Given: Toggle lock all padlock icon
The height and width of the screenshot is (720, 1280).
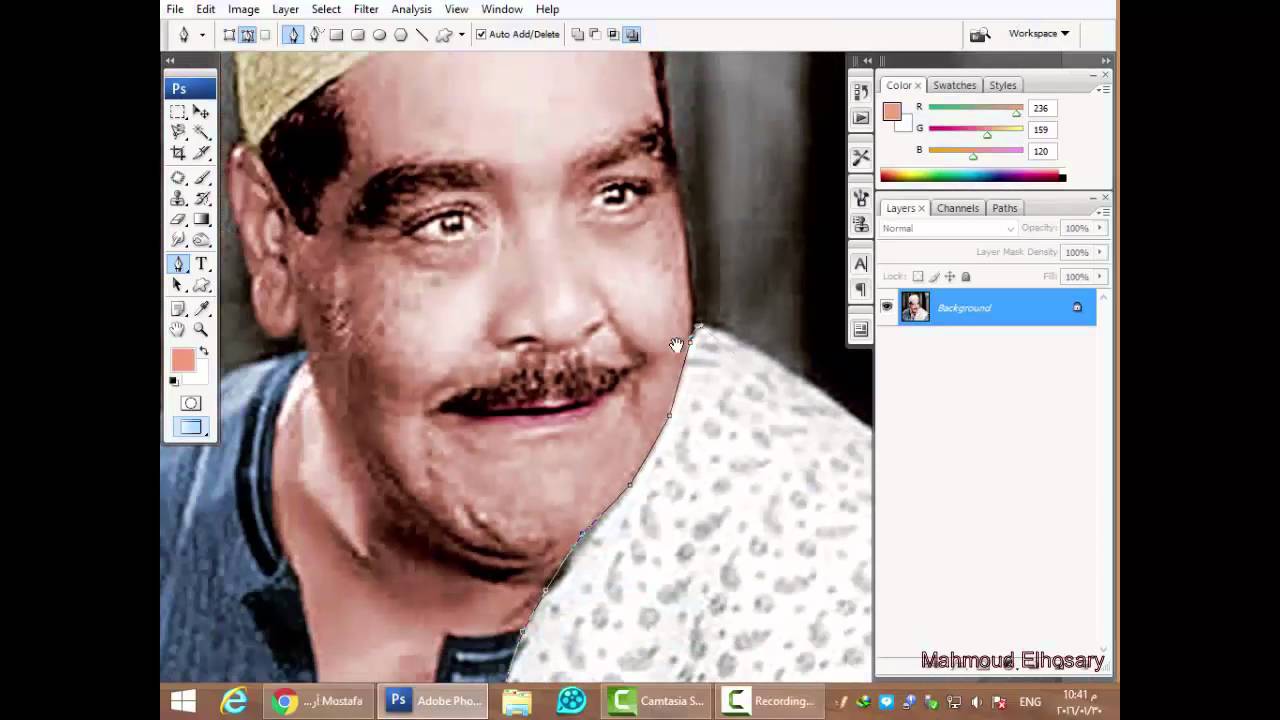Looking at the screenshot, I should [x=965, y=277].
